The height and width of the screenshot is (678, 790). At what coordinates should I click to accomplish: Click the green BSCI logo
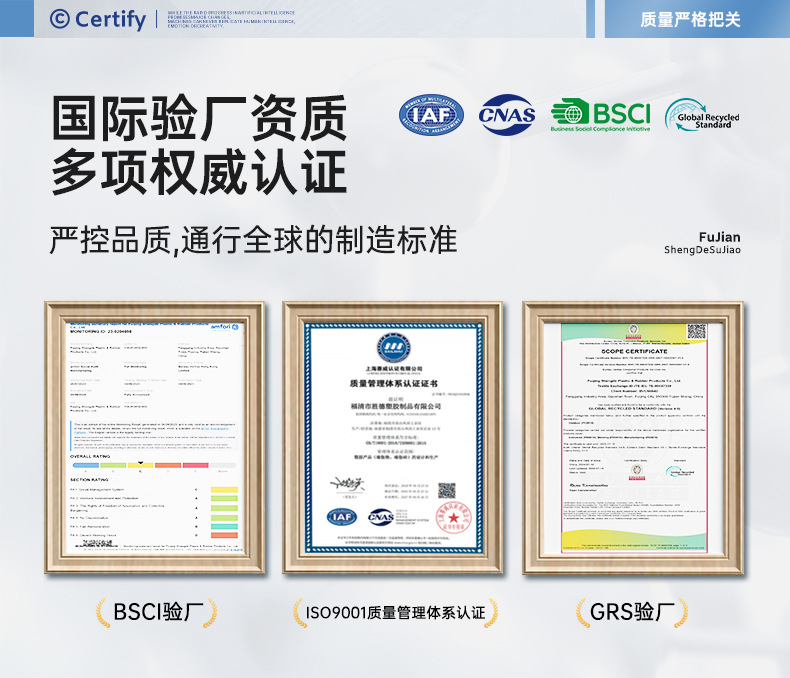(600, 115)
